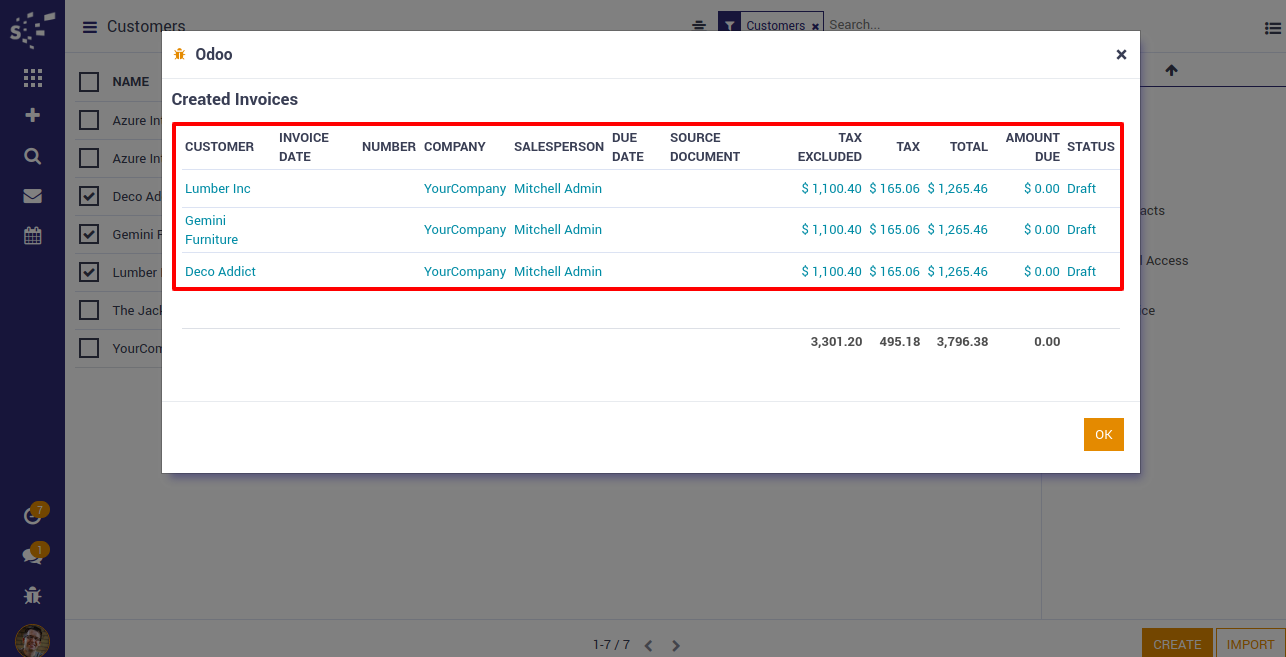Click OK to dismiss Created Invoices
The image size is (1286, 657).
1104,435
